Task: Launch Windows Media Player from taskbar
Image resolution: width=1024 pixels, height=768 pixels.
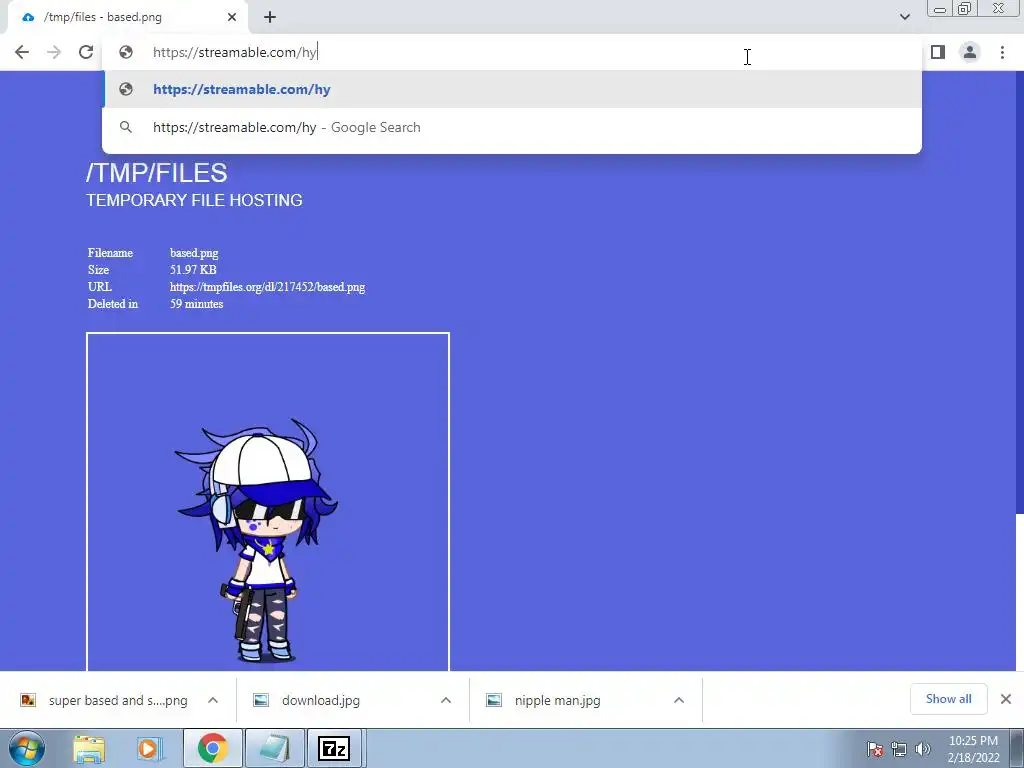Action: tap(150, 748)
